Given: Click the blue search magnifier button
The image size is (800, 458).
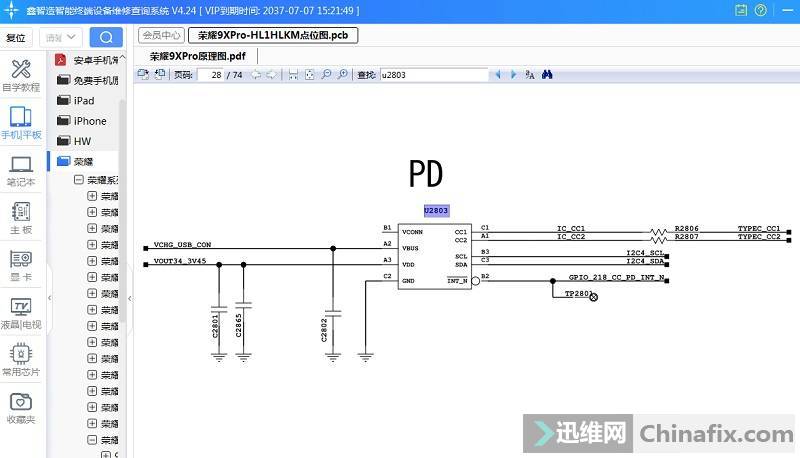Looking at the screenshot, I should click(x=106, y=37).
